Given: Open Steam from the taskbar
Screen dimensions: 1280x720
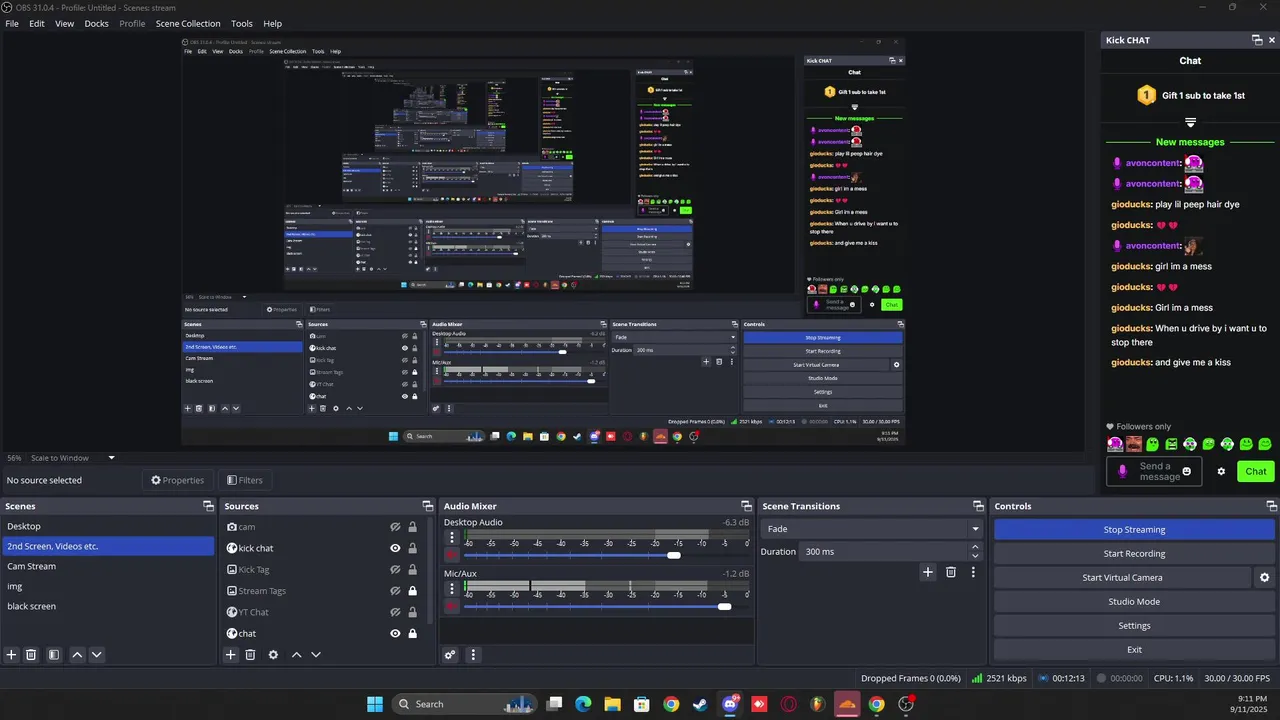Looking at the screenshot, I should point(700,704).
